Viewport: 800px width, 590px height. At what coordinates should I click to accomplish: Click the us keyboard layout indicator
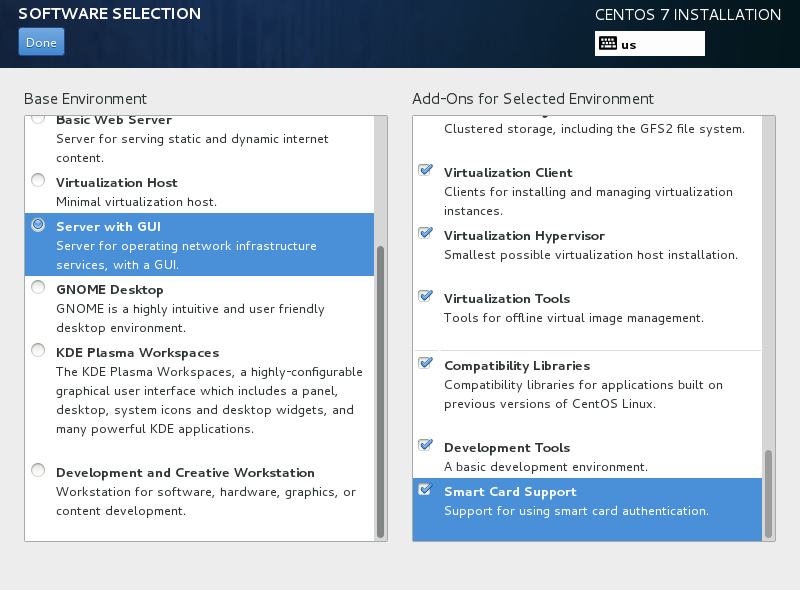(x=629, y=44)
